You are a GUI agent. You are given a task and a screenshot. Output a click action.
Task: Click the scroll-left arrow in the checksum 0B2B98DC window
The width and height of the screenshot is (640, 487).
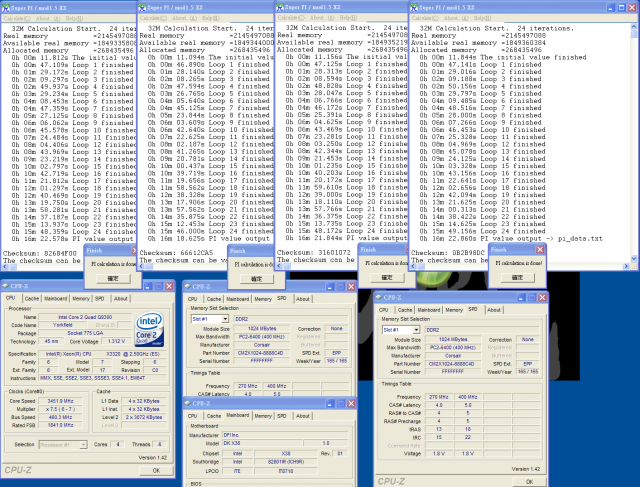[x=414, y=266]
